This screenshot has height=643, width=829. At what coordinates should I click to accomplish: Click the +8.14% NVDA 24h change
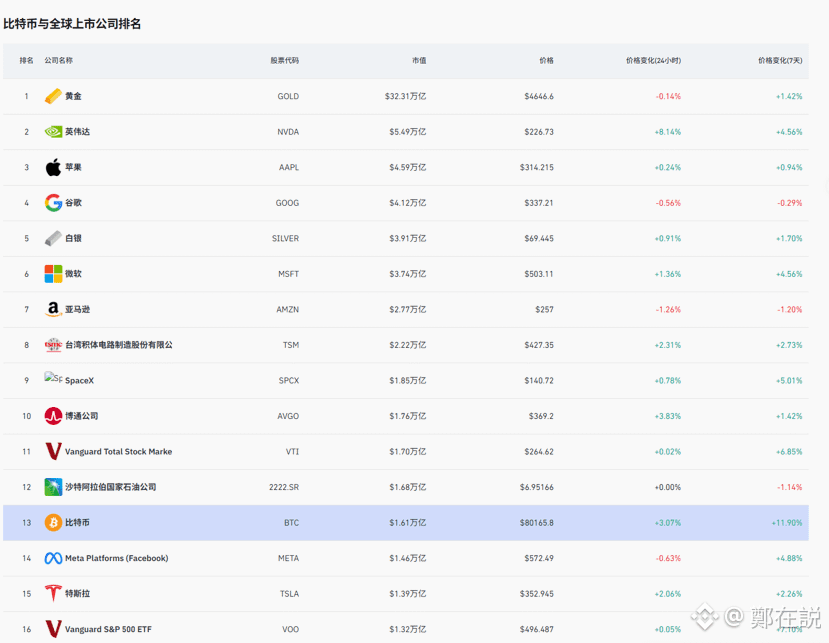coord(668,132)
